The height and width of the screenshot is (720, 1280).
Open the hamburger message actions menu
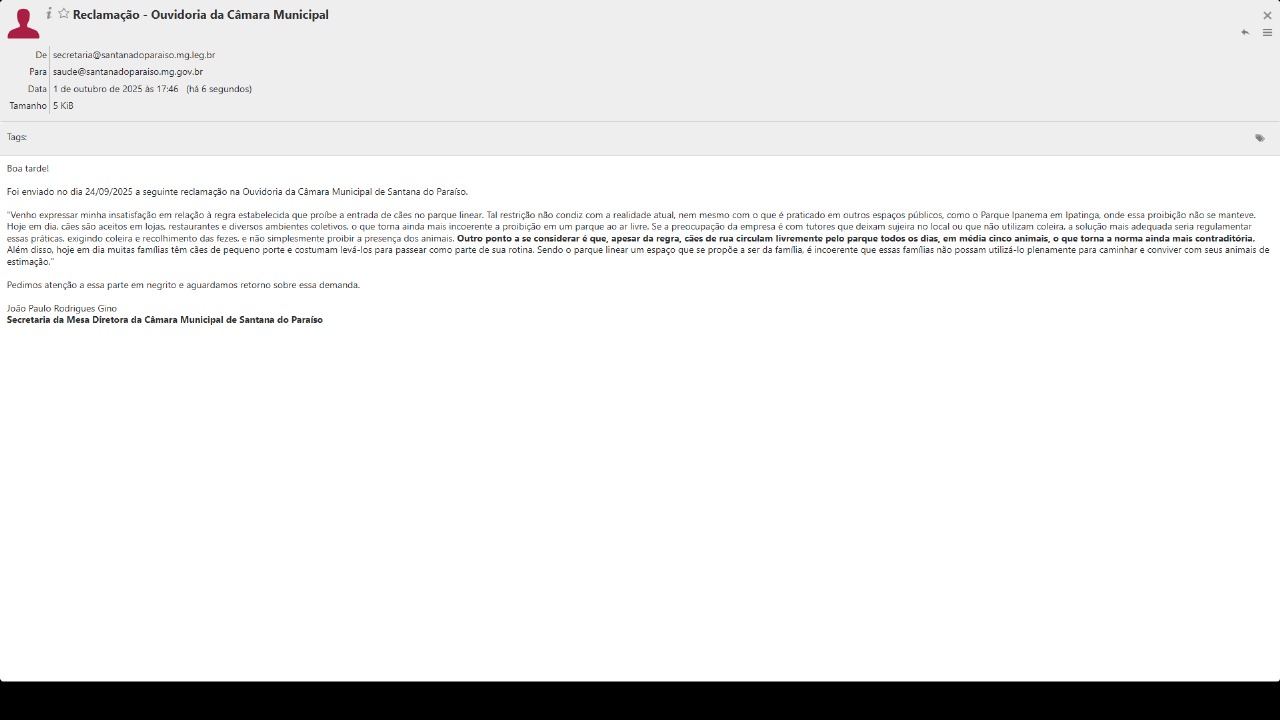tap(1267, 32)
